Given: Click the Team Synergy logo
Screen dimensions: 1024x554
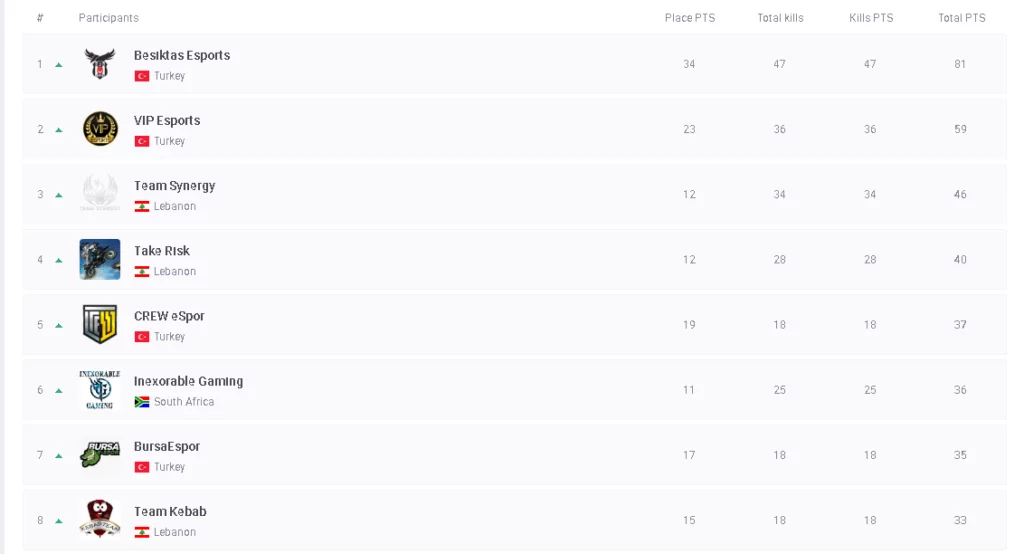Looking at the screenshot, I should pos(100,194).
